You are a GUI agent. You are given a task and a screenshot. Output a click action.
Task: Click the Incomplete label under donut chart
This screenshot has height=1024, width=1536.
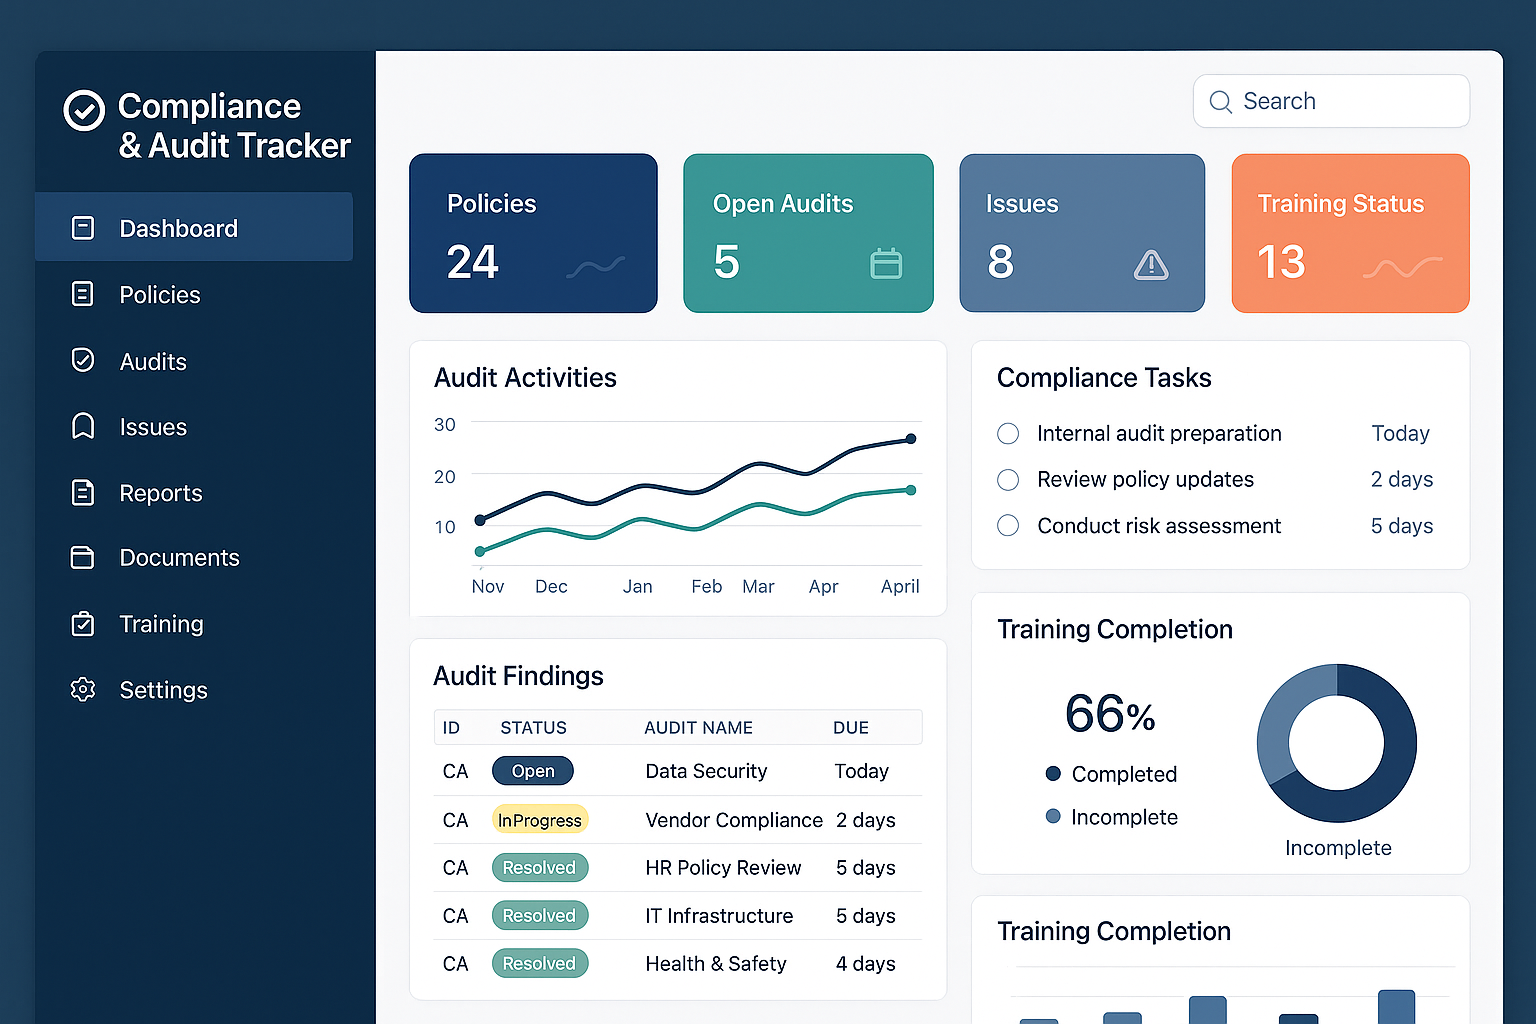(x=1338, y=848)
